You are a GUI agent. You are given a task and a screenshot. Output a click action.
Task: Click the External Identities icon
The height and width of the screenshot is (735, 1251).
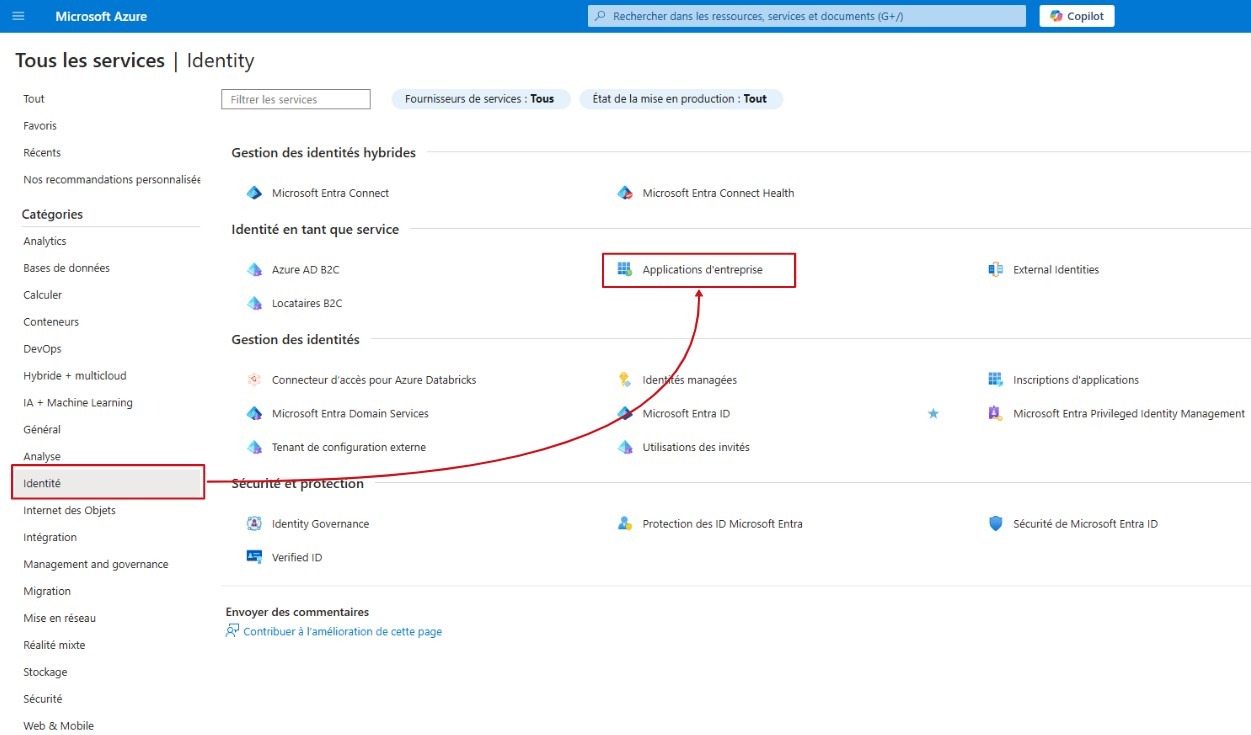click(x=995, y=270)
